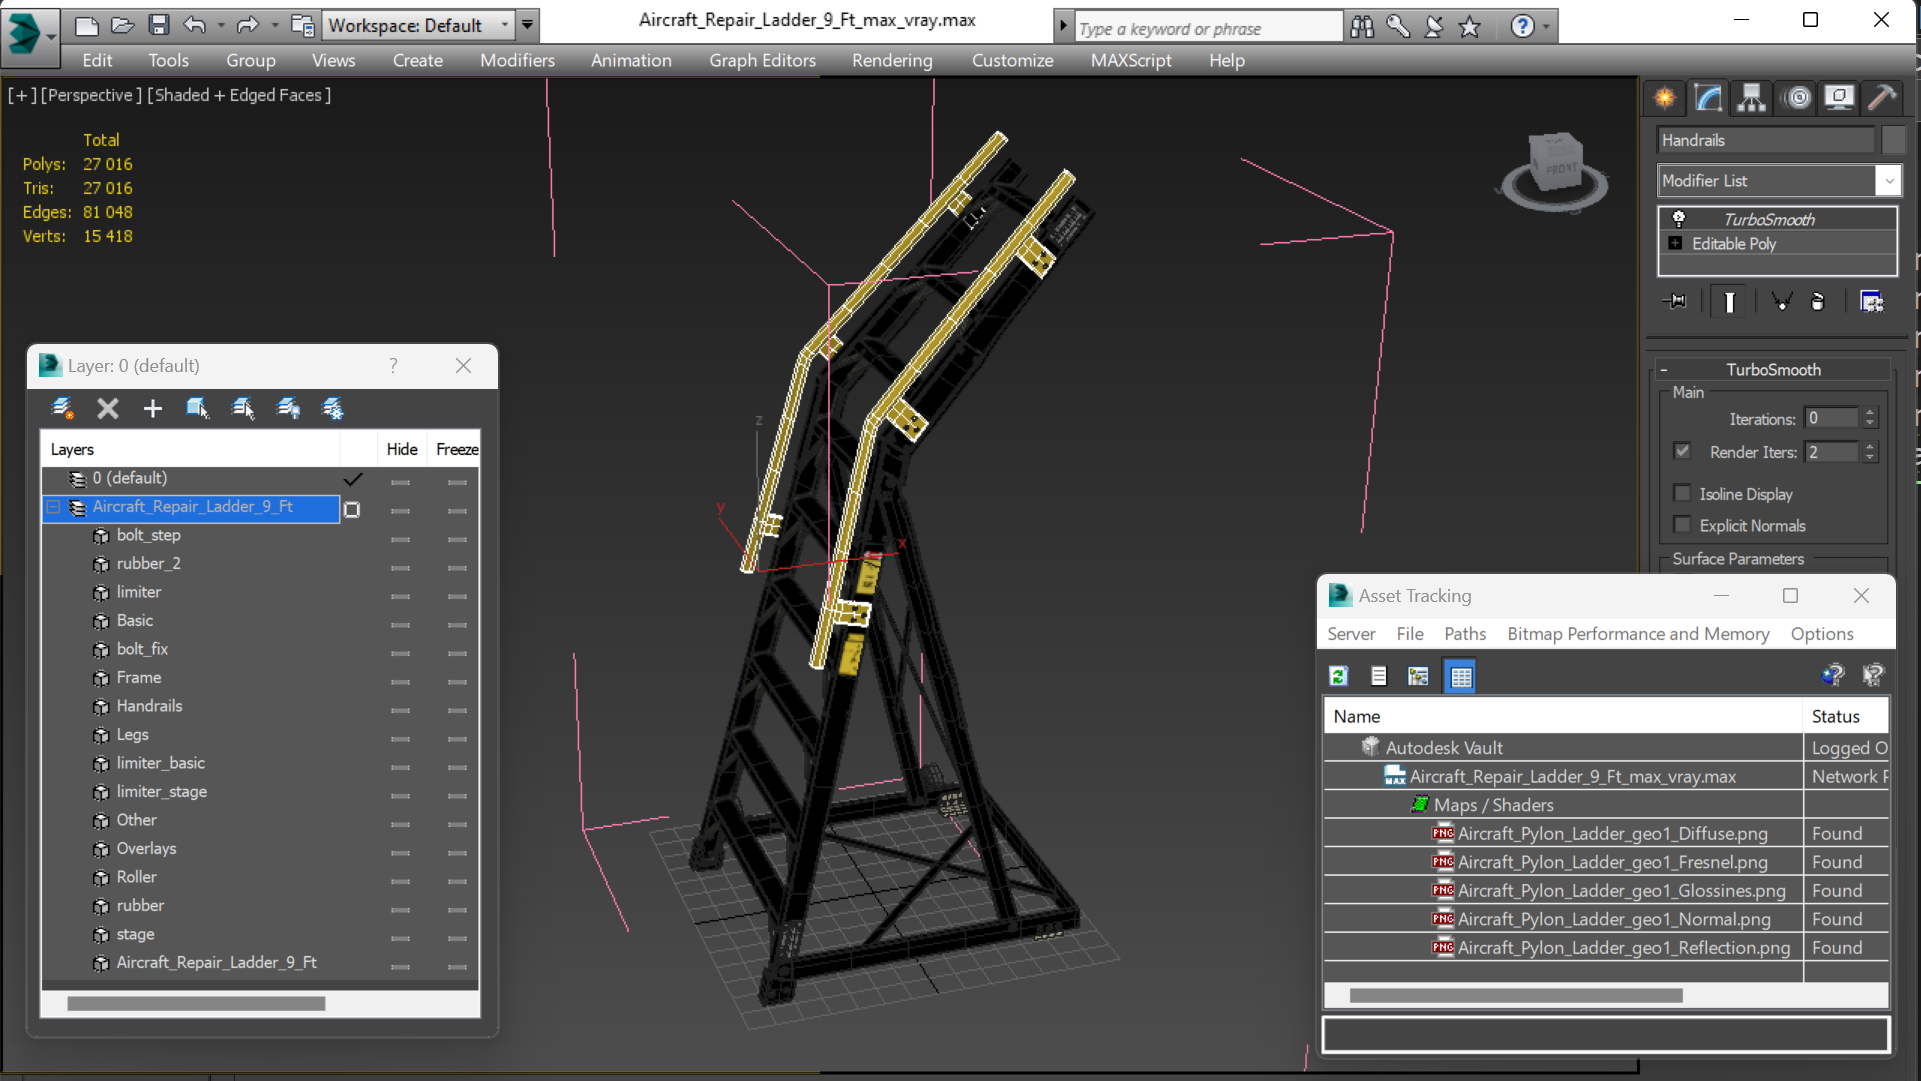Select Table view icon in Asset Tracking
Viewport: 1921px width, 1081px height.
point(1460,676)
